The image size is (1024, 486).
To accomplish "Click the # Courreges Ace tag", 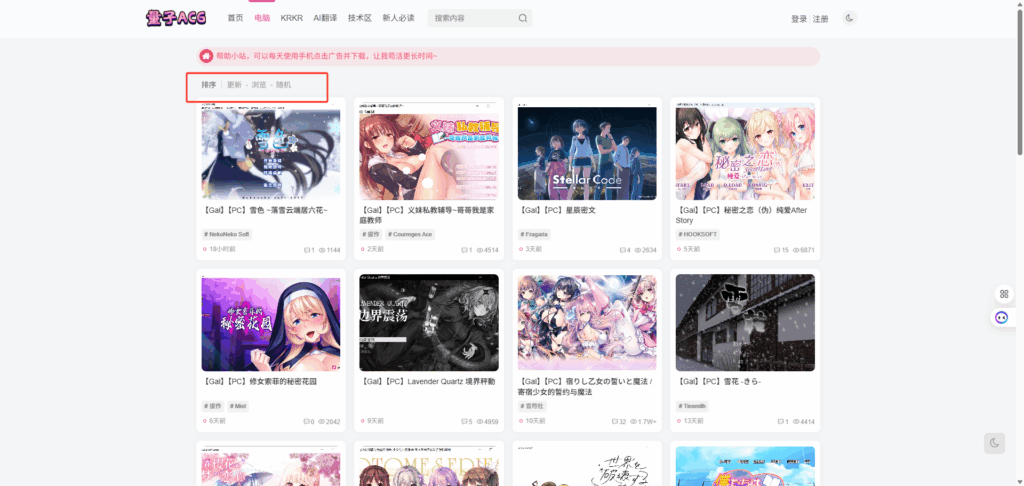I will tap(410, 235).
